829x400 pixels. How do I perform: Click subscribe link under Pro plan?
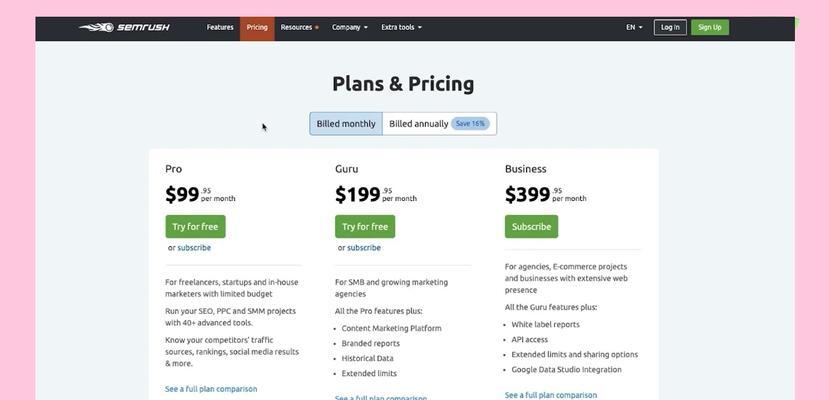click(194, 247)
